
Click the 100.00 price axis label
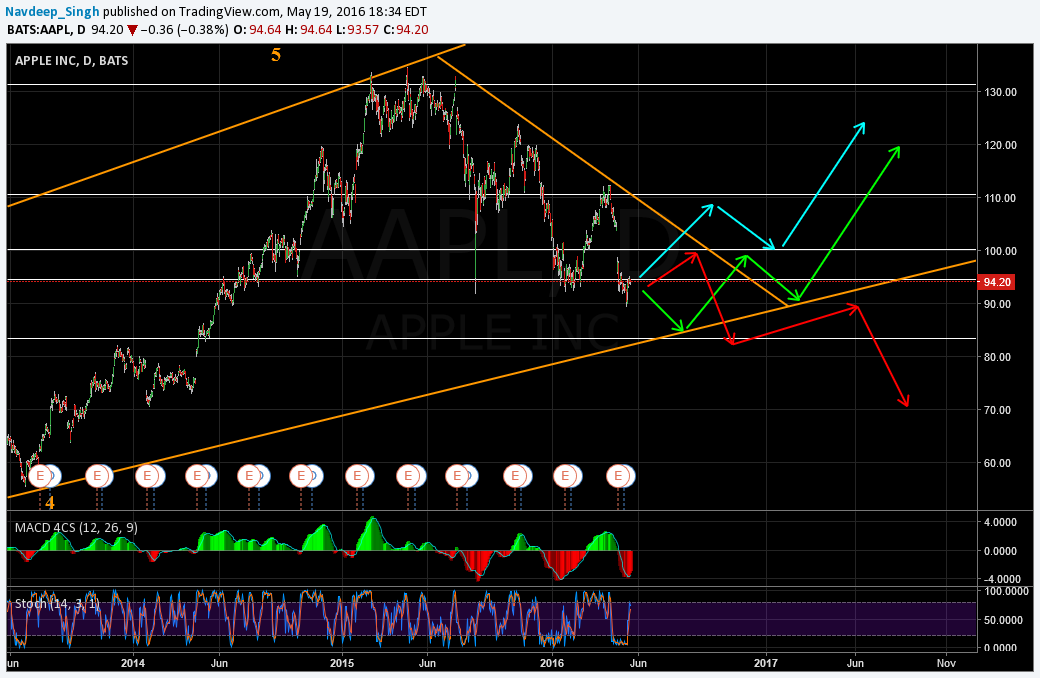[x=1001, y=251]
